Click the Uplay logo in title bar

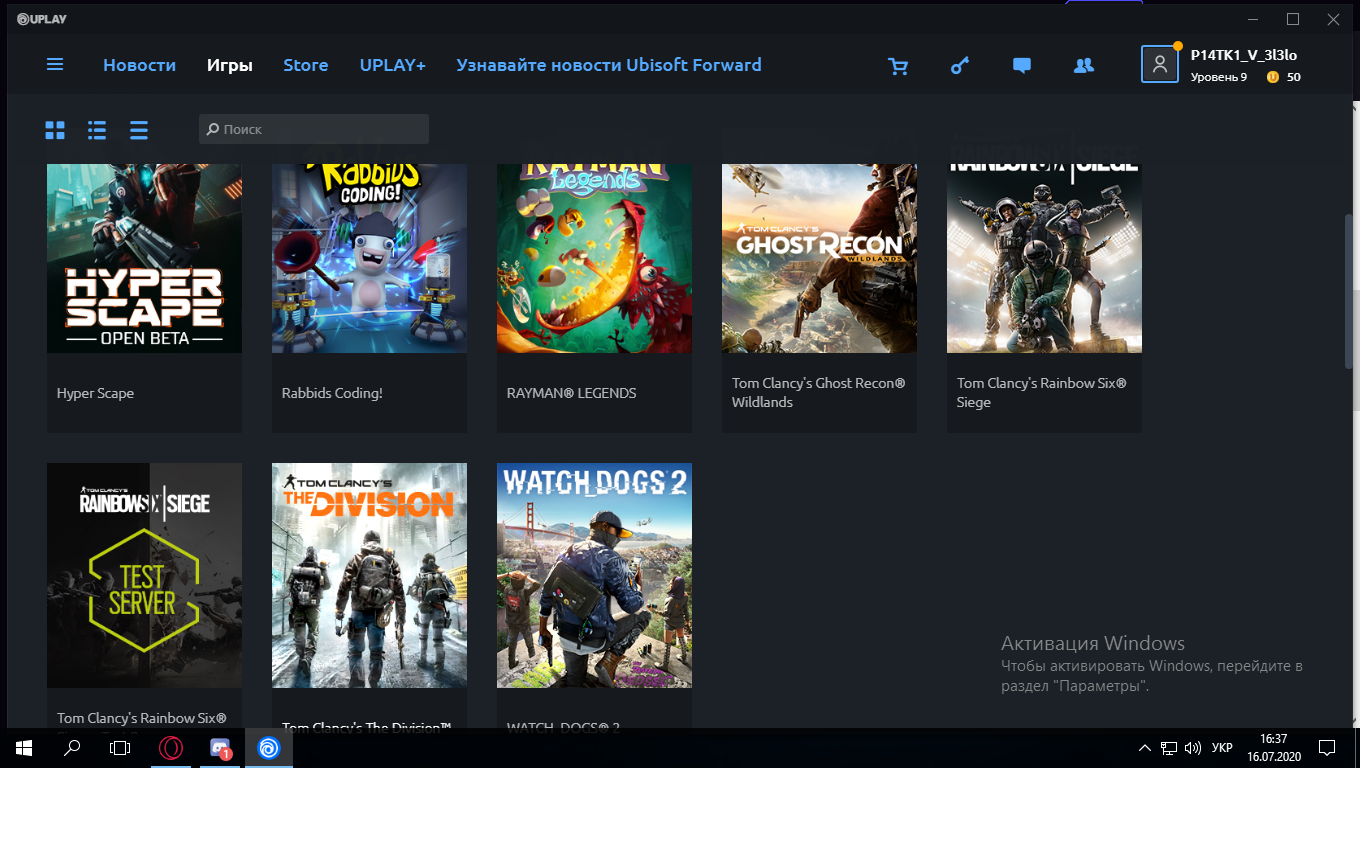pyautogui.click(x=43, y=19)
